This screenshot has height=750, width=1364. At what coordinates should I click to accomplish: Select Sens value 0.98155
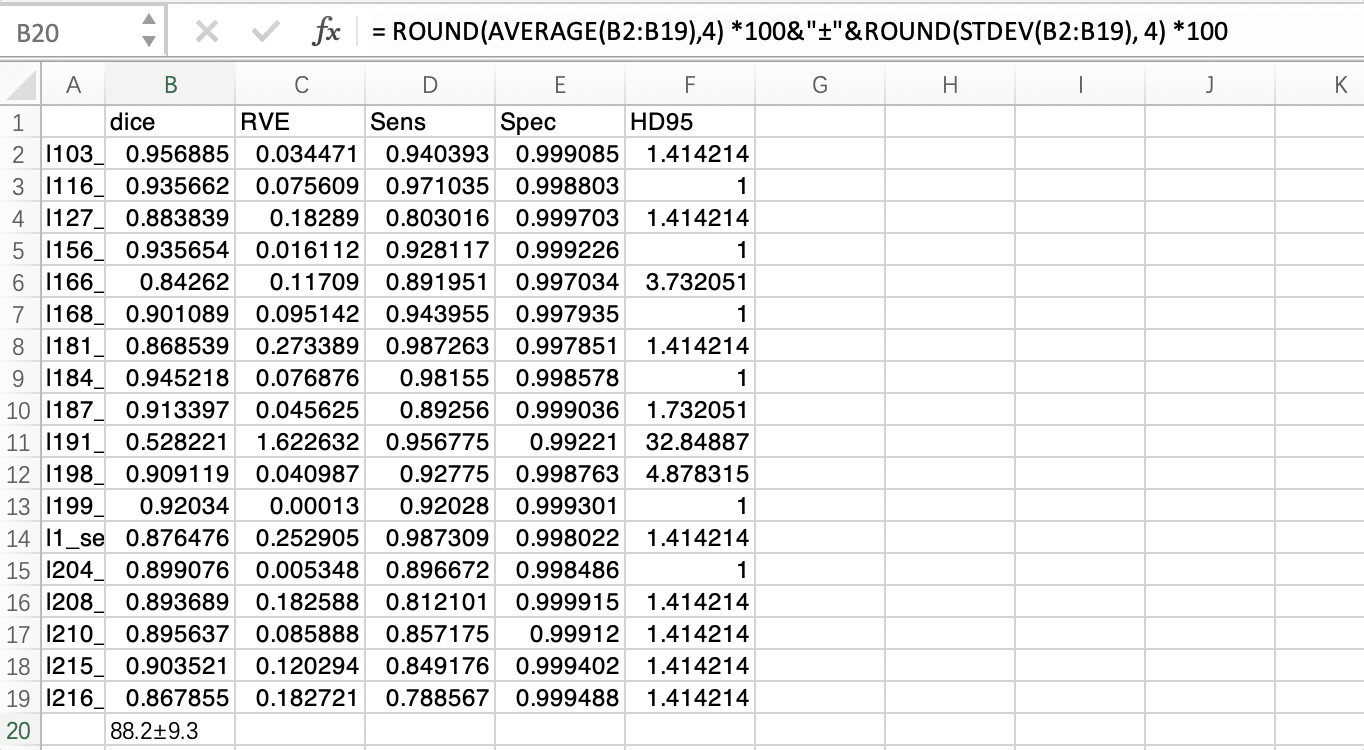coord(430,378)
